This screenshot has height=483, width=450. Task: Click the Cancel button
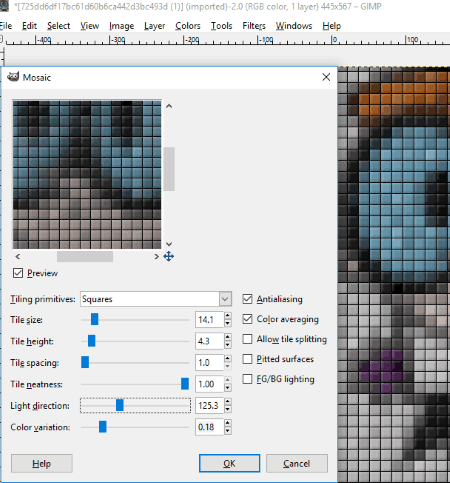click(x=297, y=463)
